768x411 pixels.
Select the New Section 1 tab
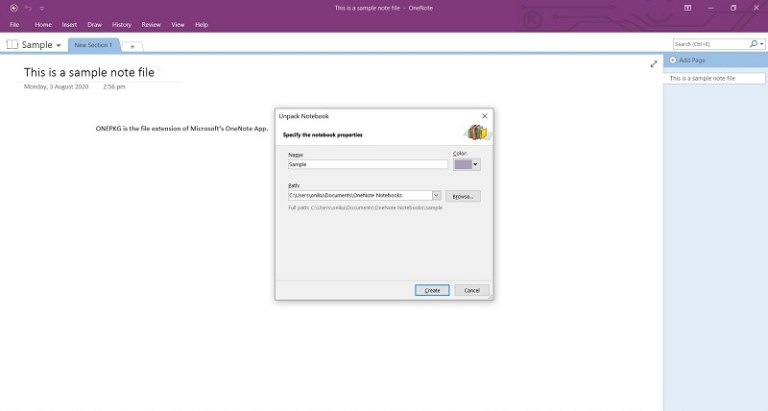pos(94,45)
